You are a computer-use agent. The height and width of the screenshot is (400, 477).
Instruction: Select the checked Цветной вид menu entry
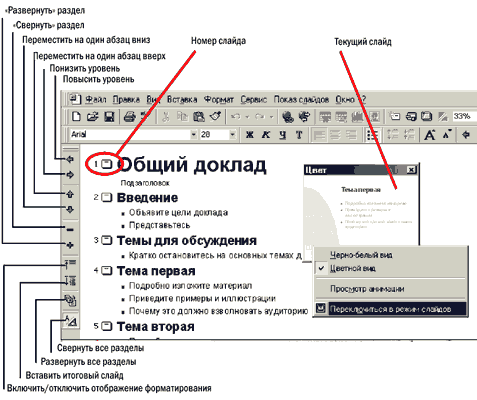click(390, 268)
